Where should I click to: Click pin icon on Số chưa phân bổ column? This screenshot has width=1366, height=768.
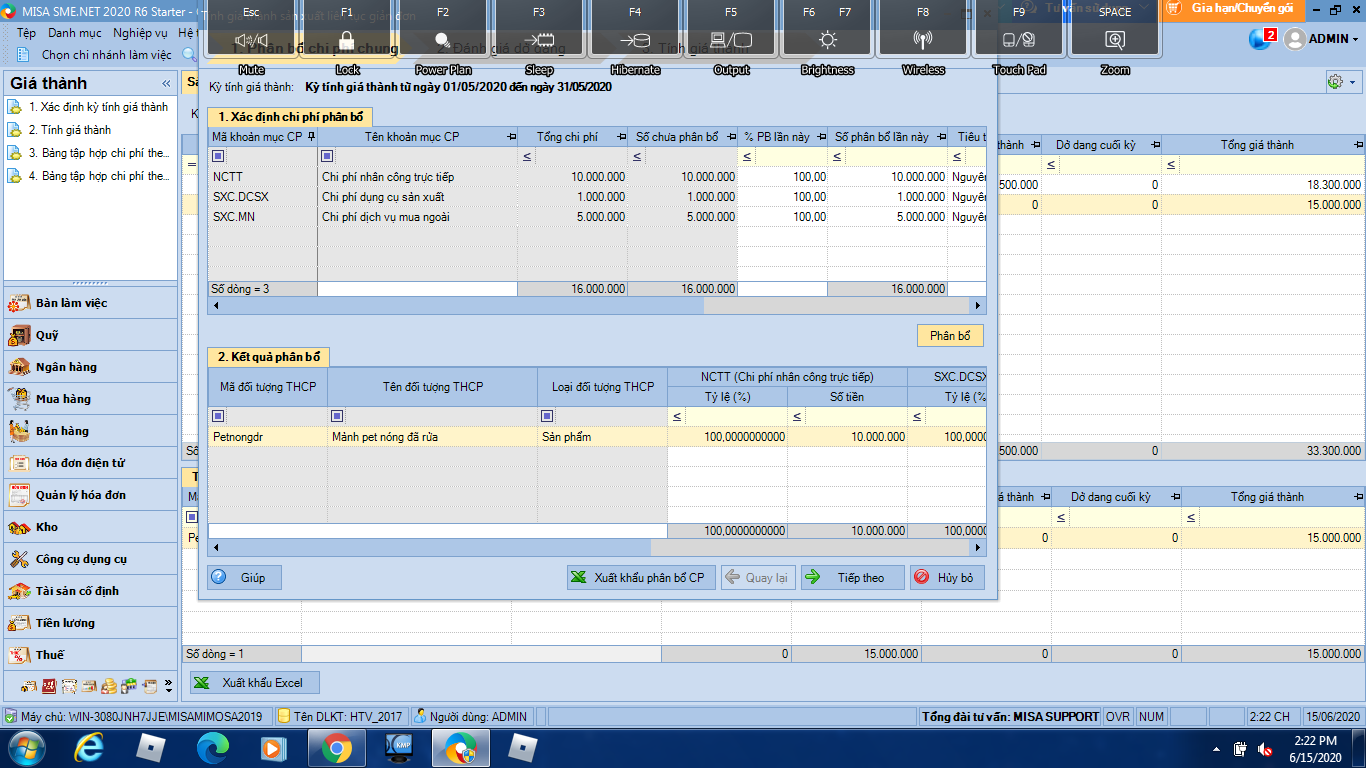731,137
